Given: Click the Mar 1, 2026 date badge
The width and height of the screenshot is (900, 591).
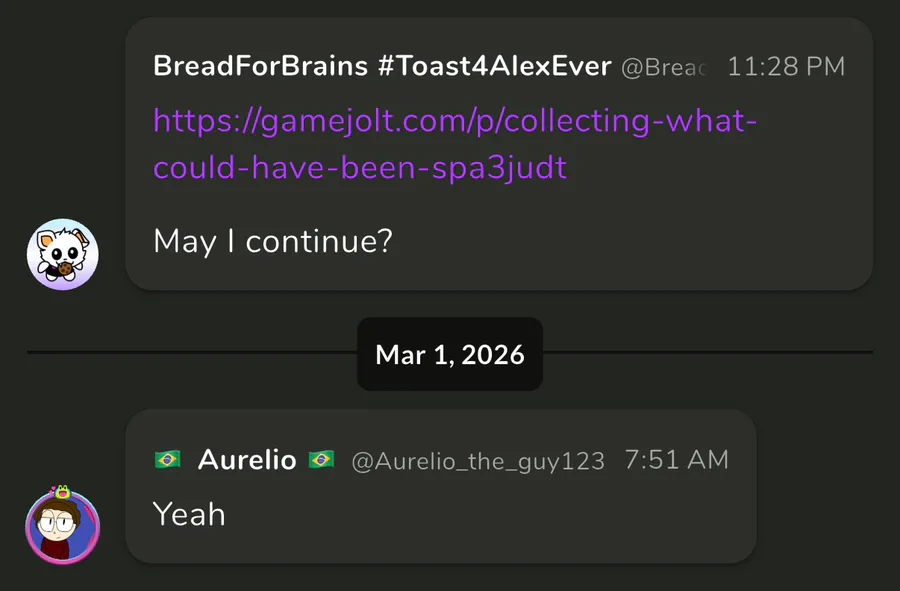Looking at the screenshot, I should [x=450, y=354].
